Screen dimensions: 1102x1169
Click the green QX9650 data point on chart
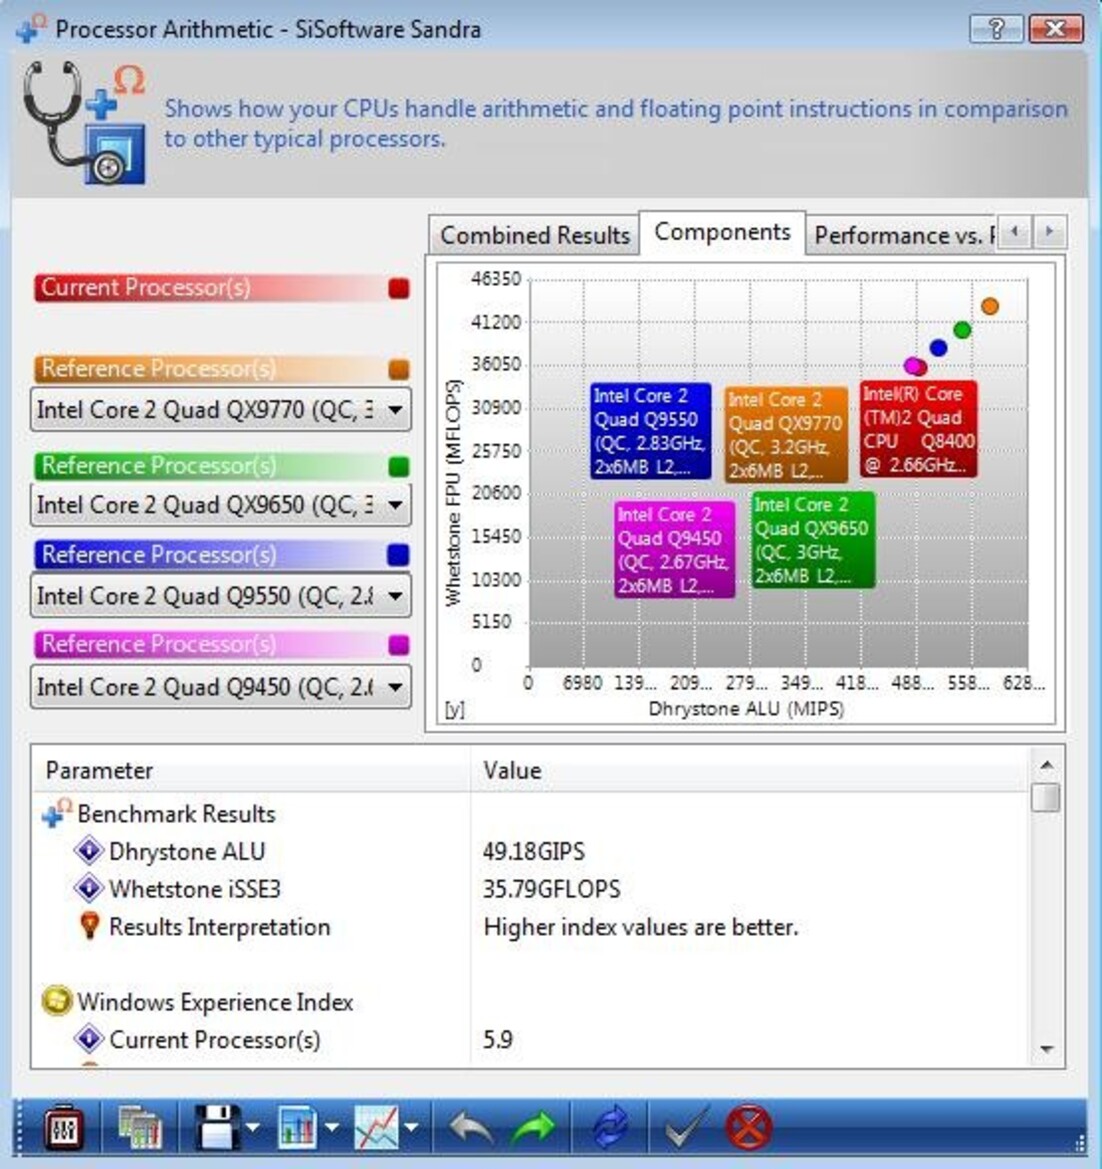click(x=963, y=330)
